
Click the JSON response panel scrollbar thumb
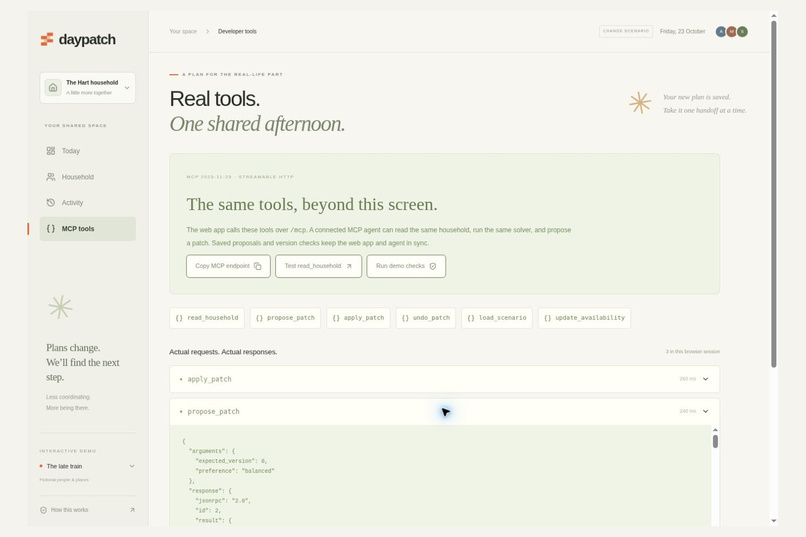point(715,441)
